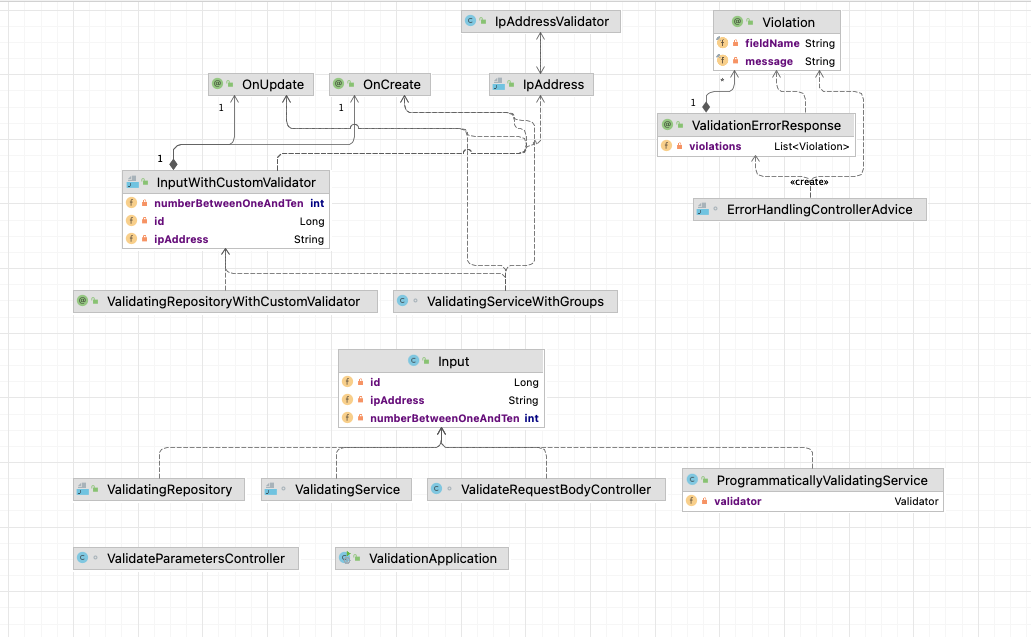Click the green annotation icon on Violation header
Screen dimensions: 1031x637
pos(737,21)
